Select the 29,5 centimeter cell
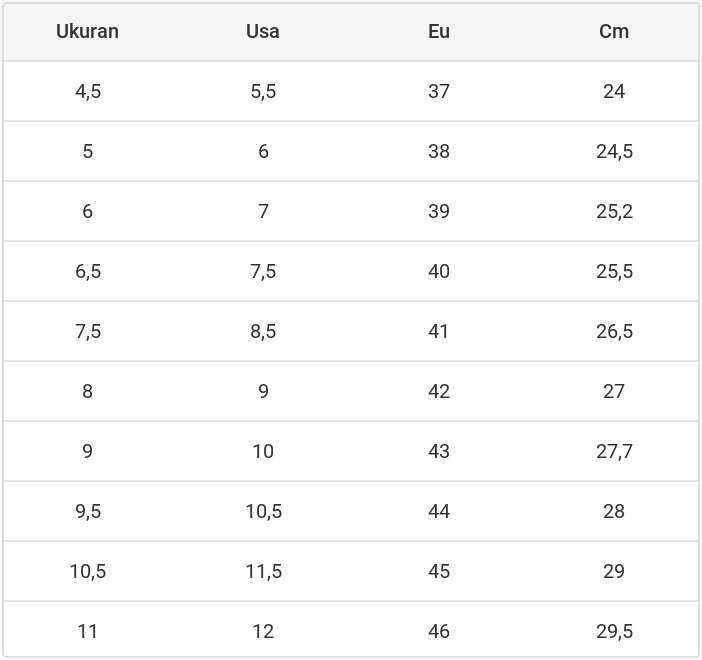702x660 pixels. tap(614, 631)
